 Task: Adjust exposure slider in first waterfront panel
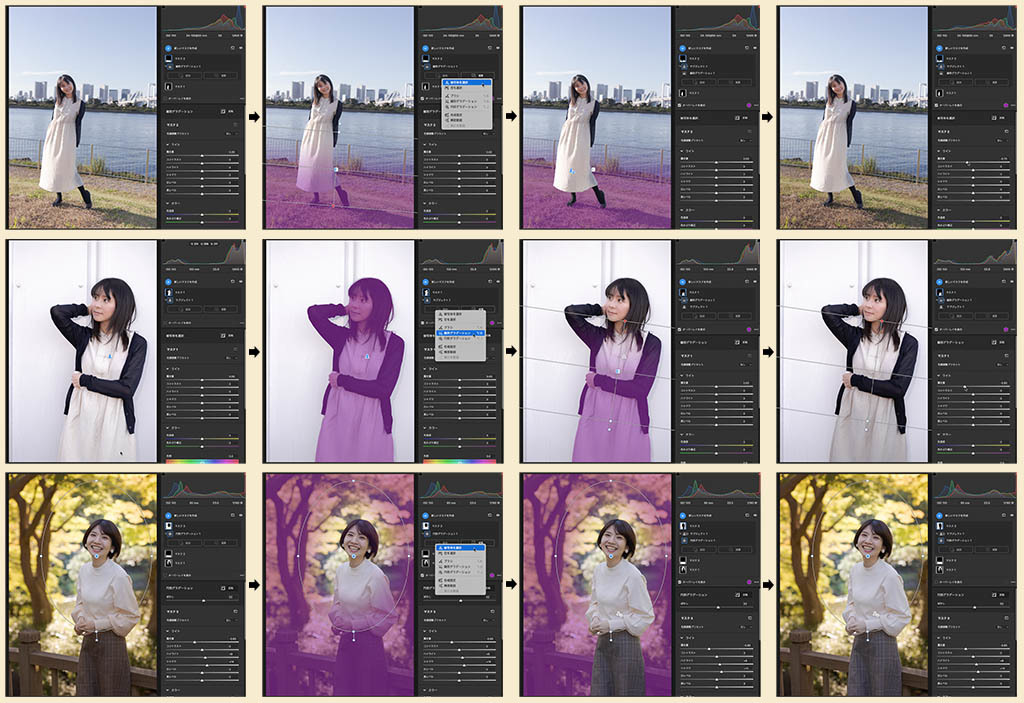tap(202, 155)
